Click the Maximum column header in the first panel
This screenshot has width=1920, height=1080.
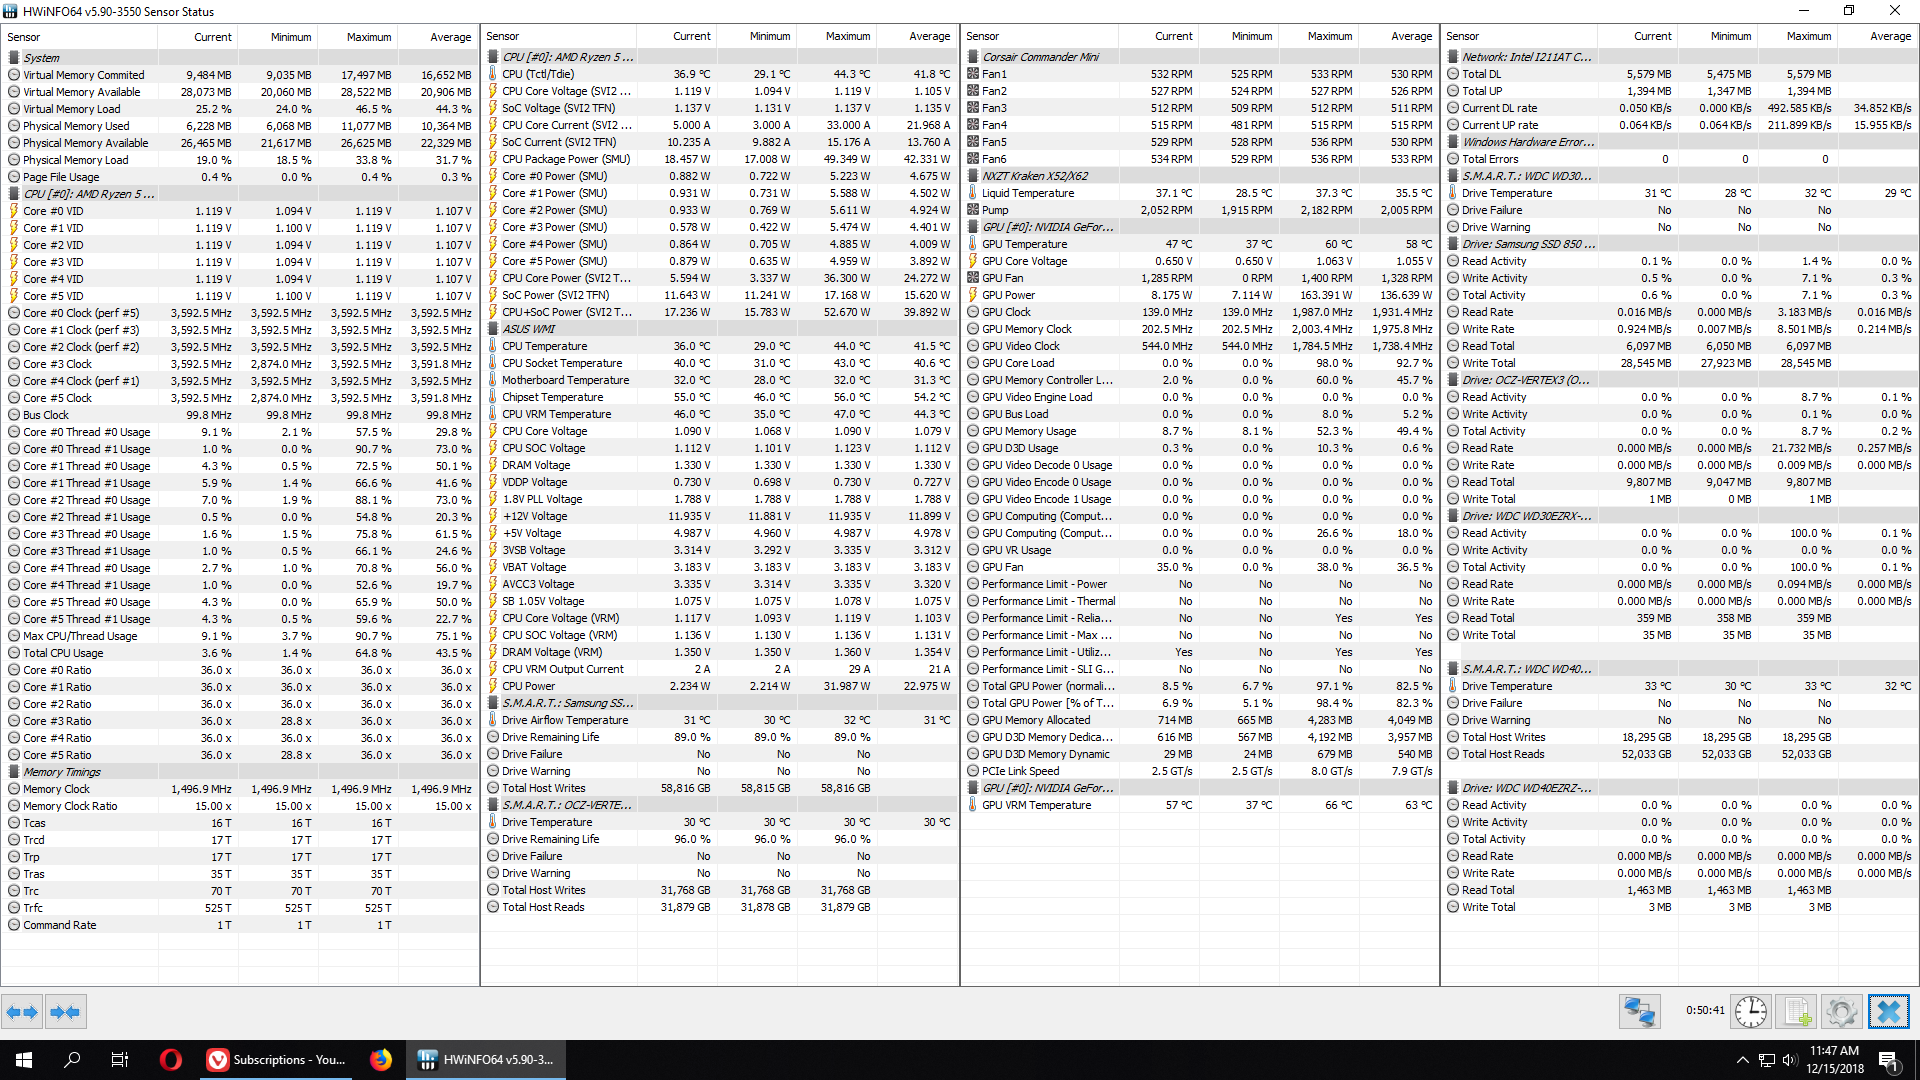368,37
